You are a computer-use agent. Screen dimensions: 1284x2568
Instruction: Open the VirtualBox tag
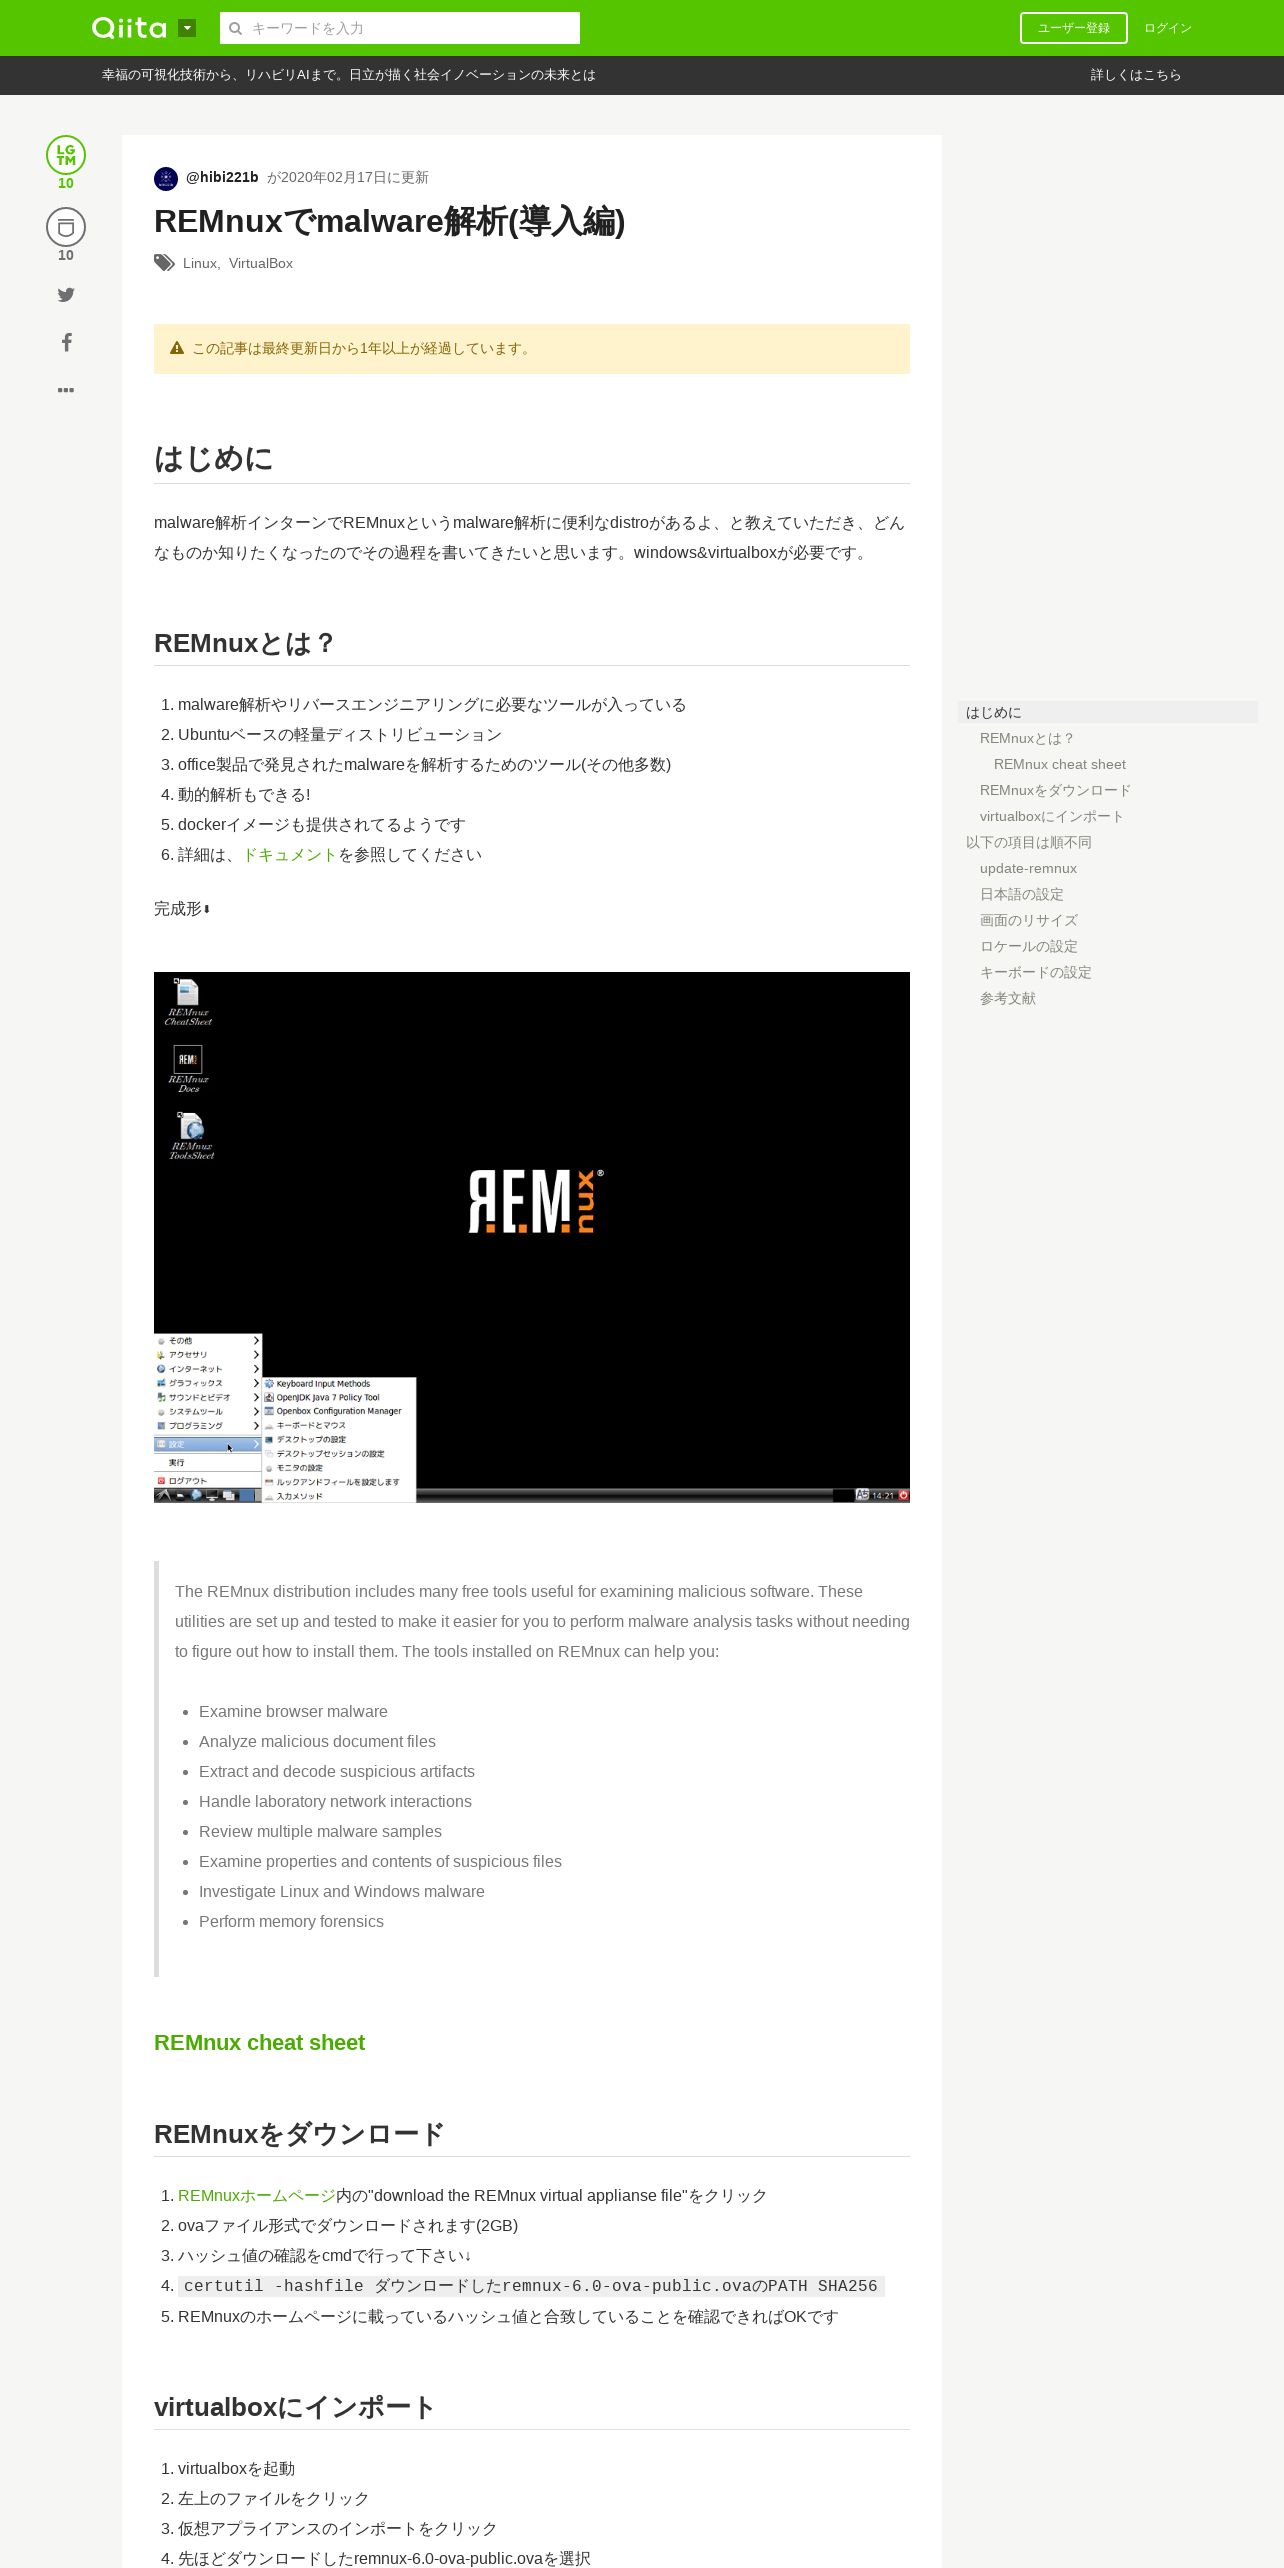coord(261,263)
